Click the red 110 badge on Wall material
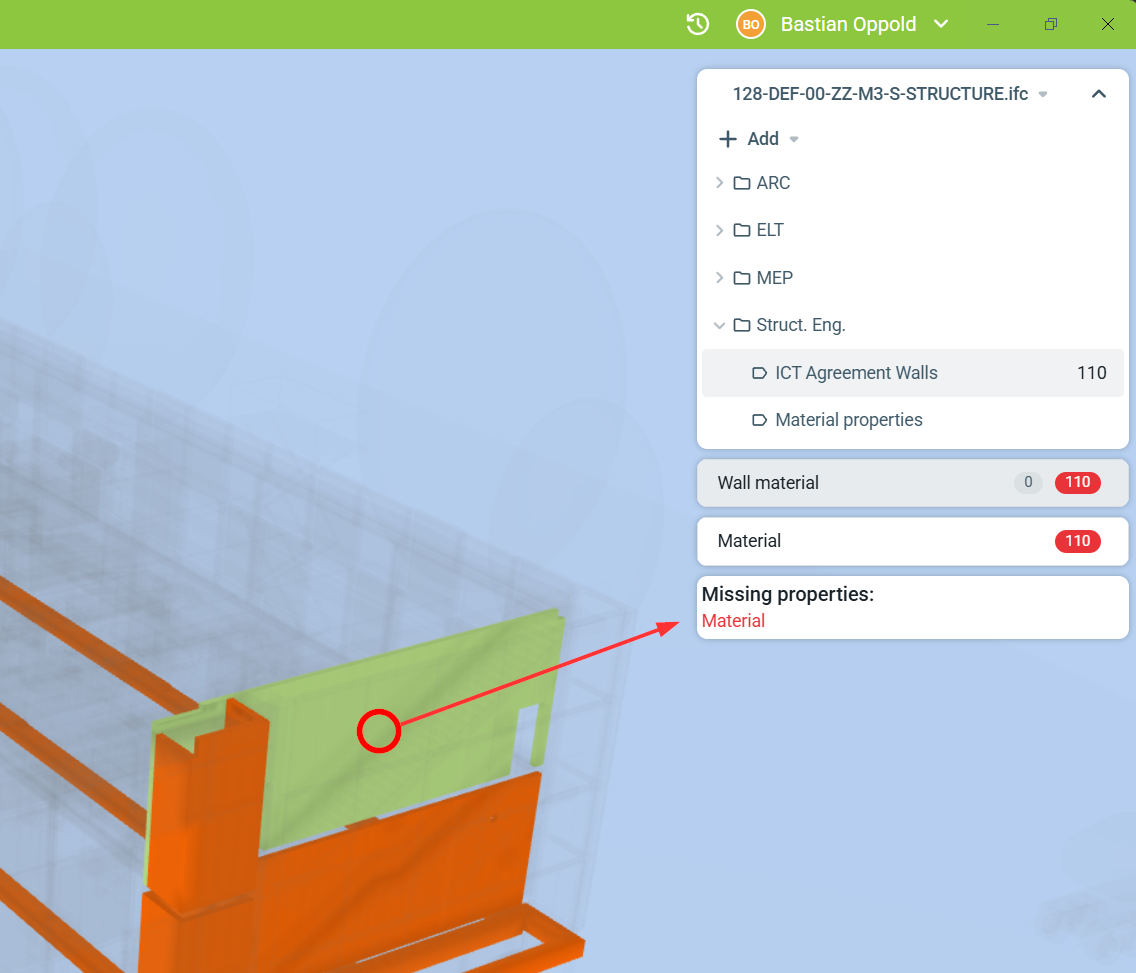1136x973 pixels. coord(1077,483)
